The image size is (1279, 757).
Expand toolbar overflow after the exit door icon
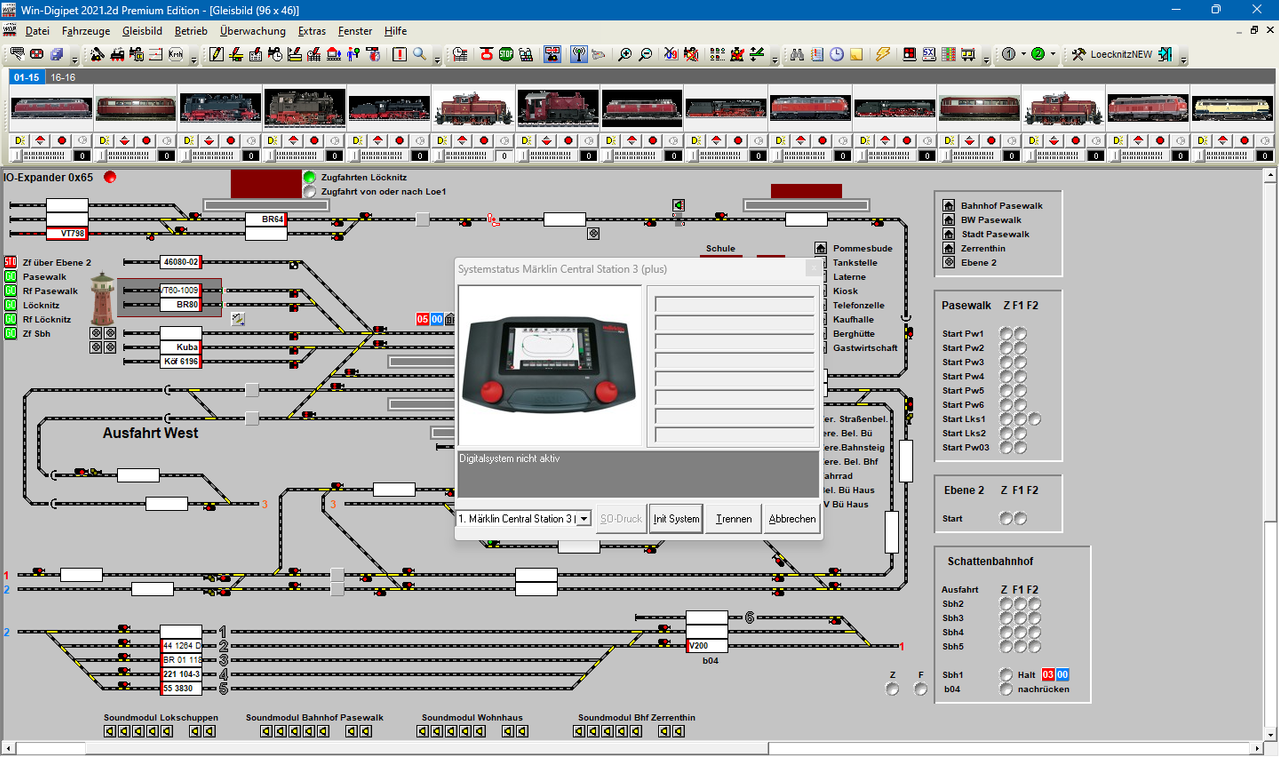pos(1184,58)
